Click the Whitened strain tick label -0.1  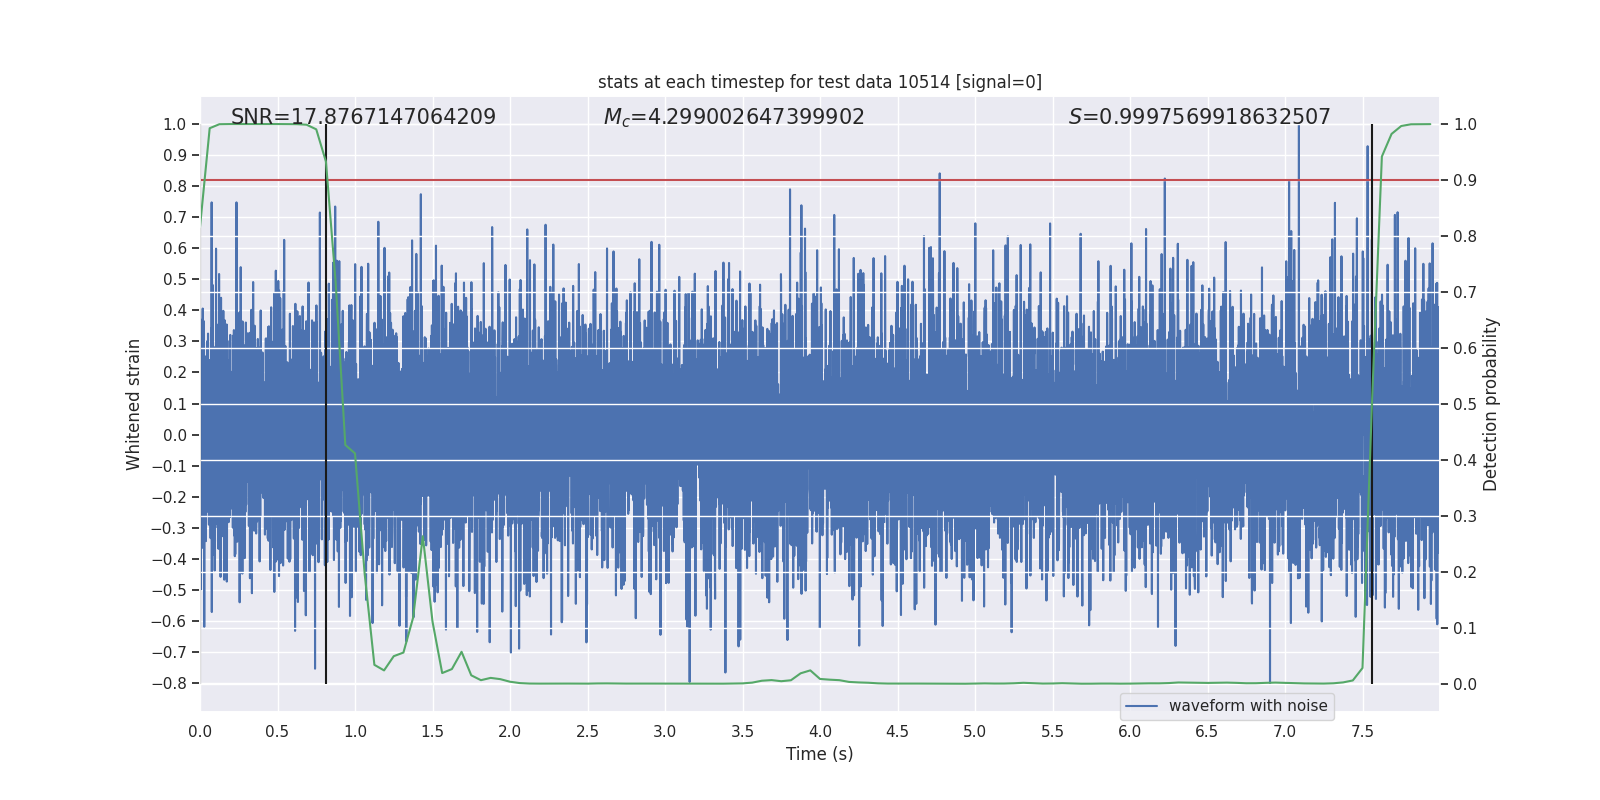[x=169, y=467]
